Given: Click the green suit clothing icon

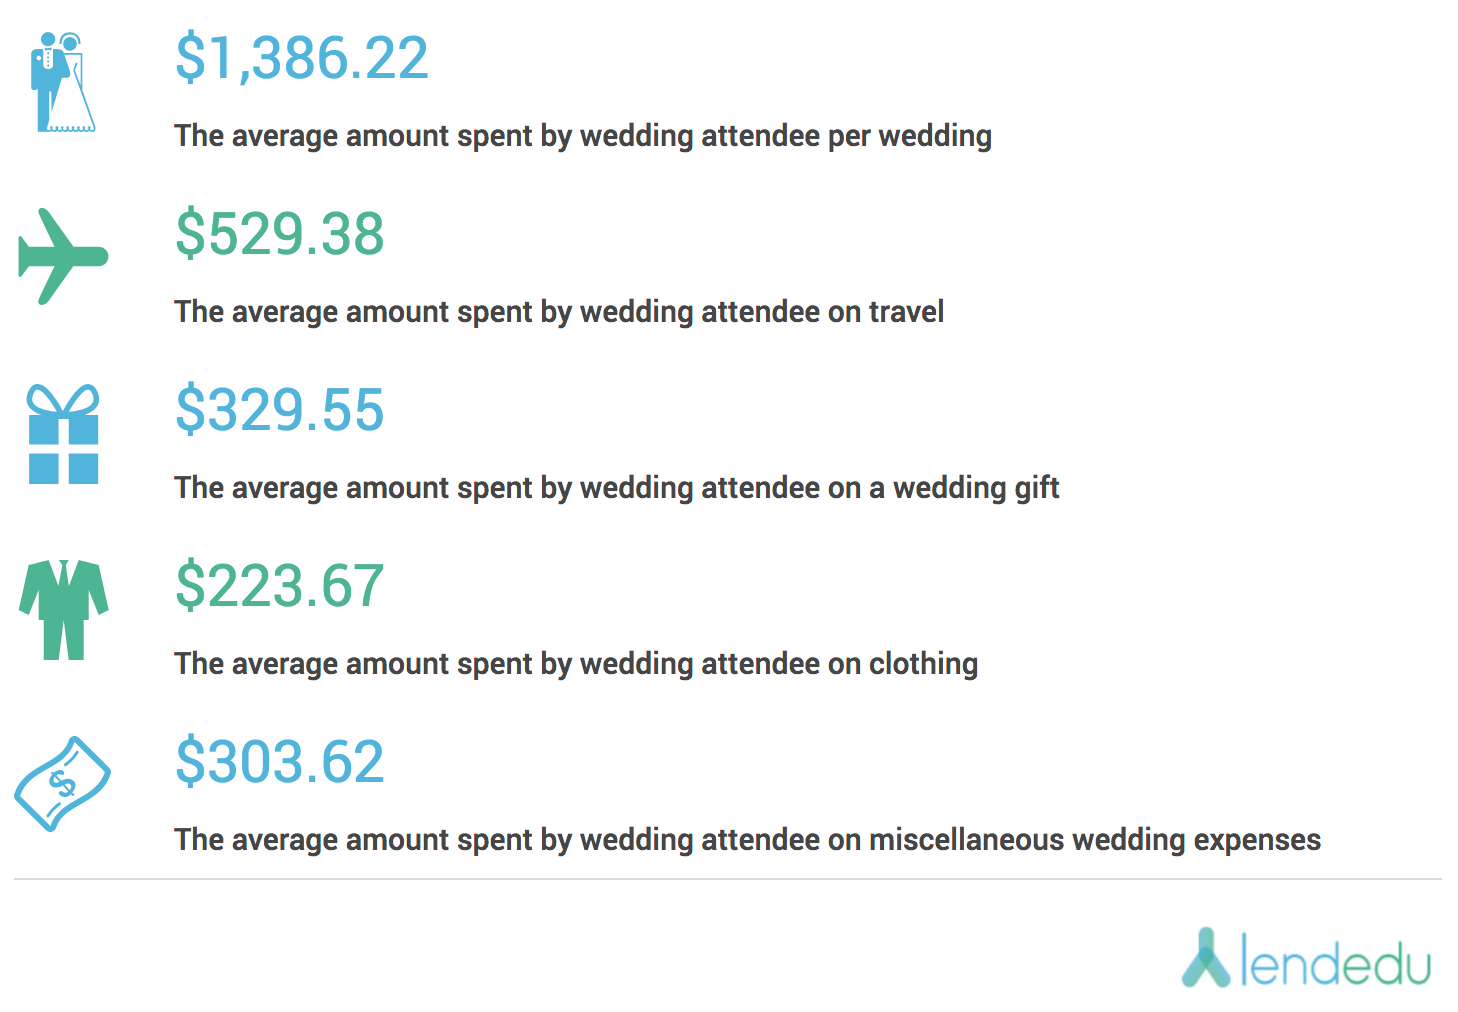Looking at the screenshot, I should [x=64, y=609].
